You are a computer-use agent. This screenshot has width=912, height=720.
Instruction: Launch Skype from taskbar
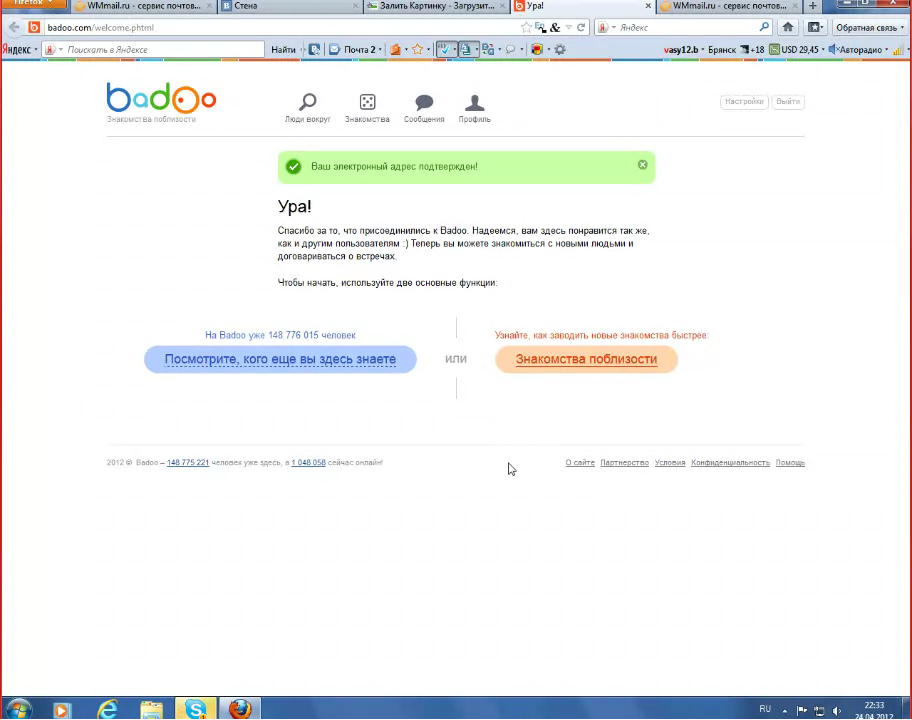(x=195, y=709)
